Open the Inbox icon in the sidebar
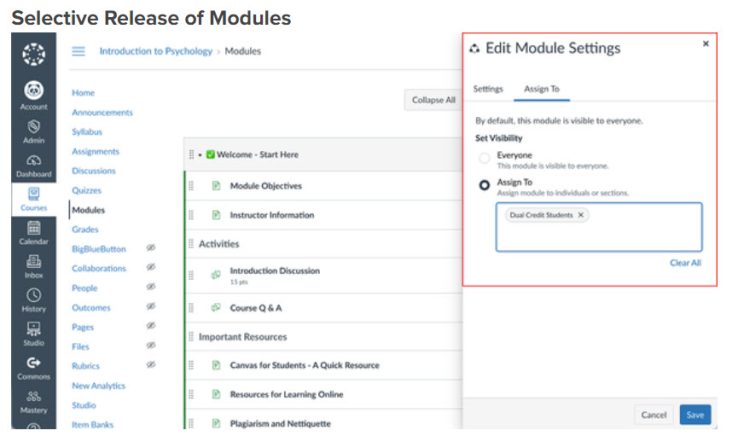The height and width of the screenshot is (442, 744). point(33,262)
